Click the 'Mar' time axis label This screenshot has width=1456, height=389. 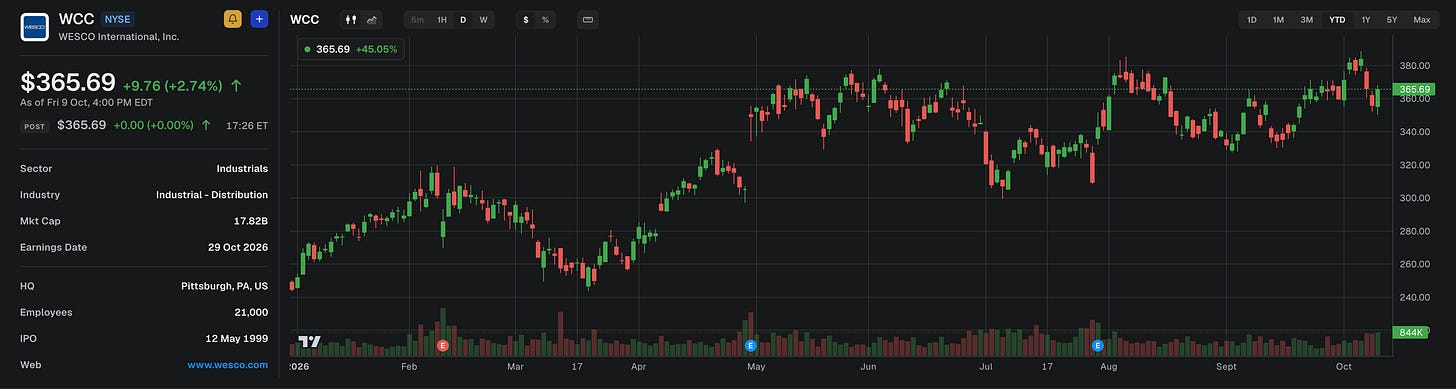(x=515, y=367)
